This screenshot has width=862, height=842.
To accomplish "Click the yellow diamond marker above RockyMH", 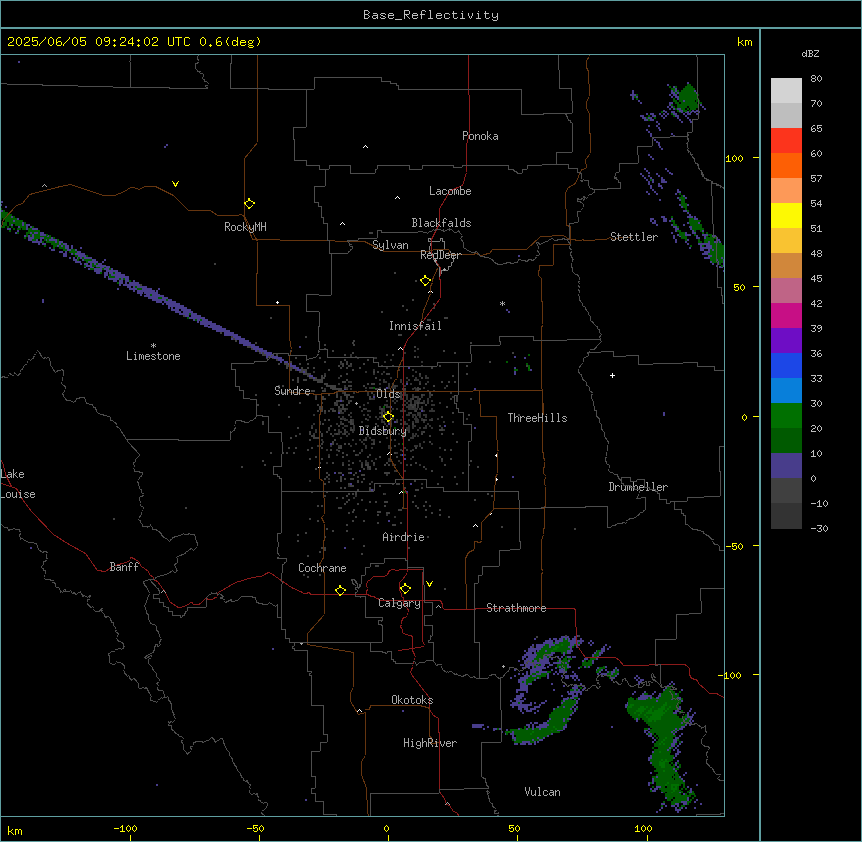I will 249,203.
